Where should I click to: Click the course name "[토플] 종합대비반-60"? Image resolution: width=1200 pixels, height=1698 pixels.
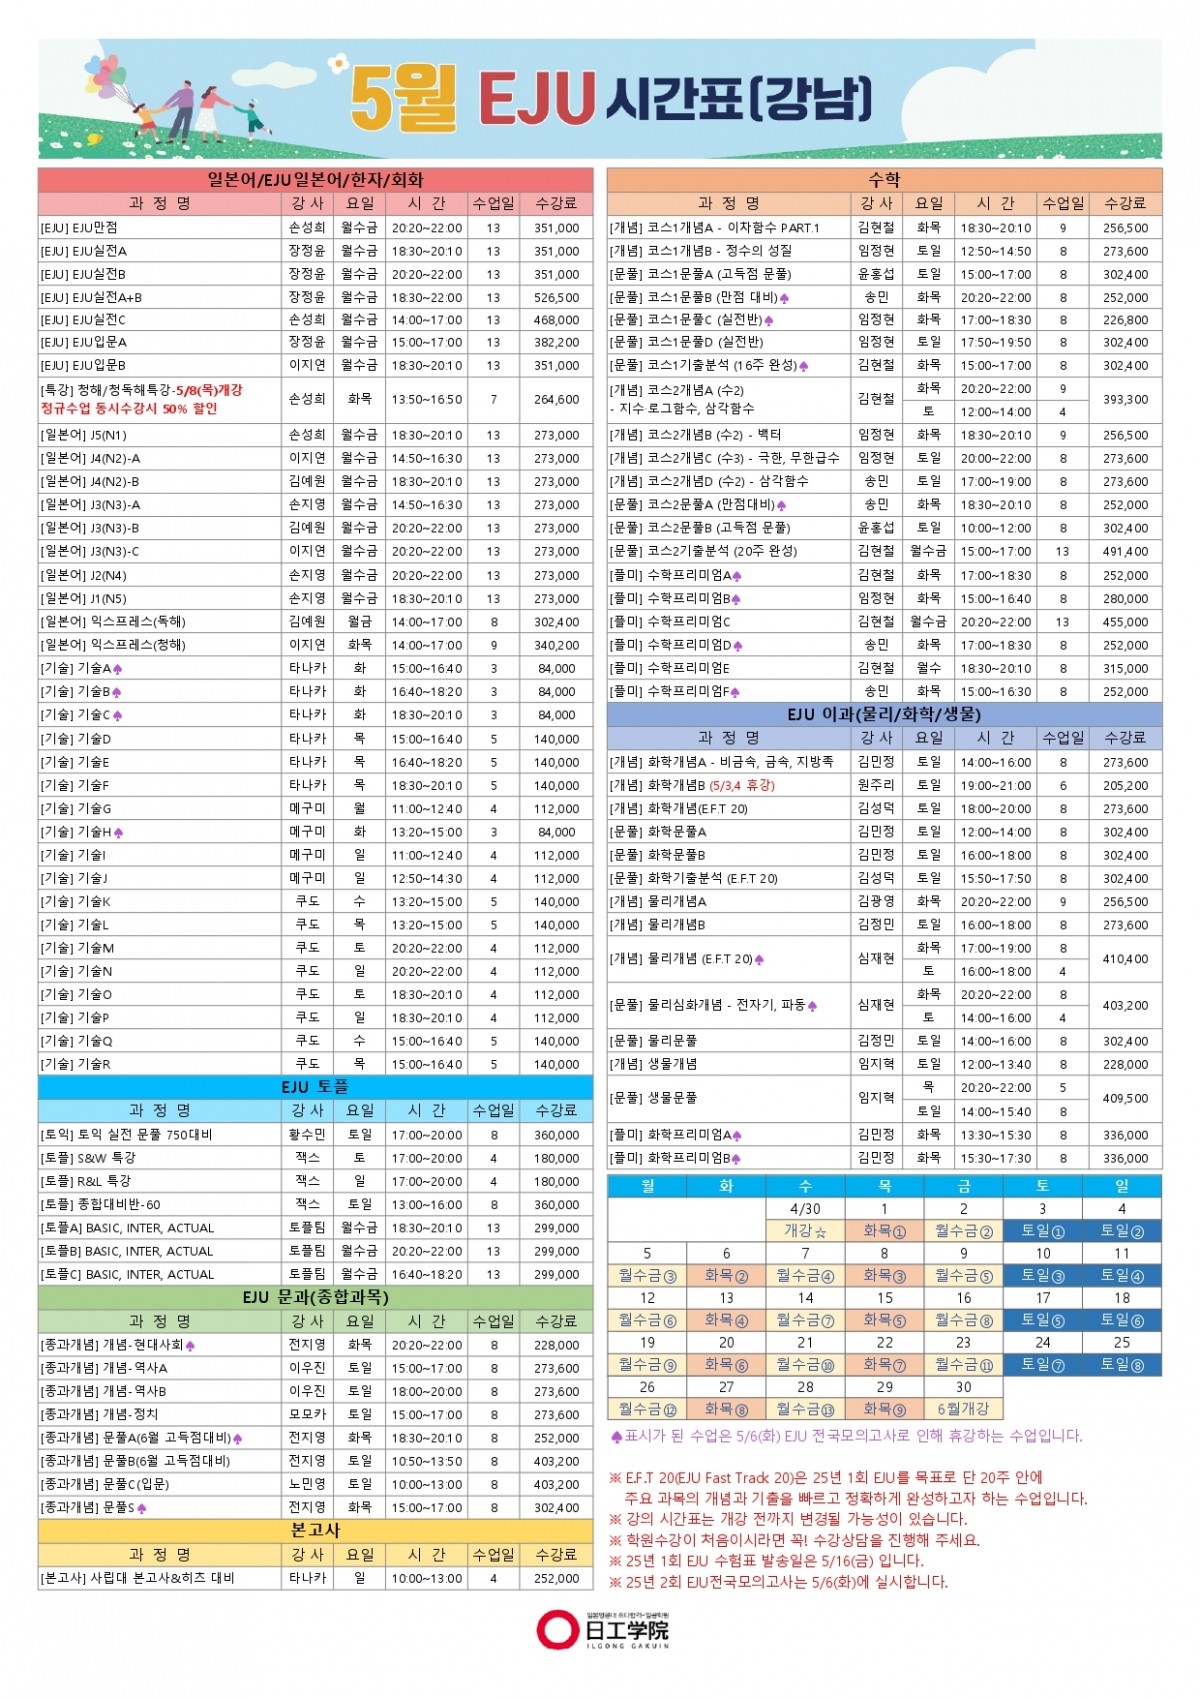(x=100, y=1205)
